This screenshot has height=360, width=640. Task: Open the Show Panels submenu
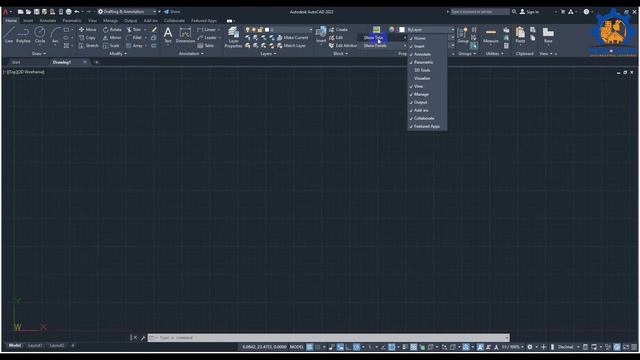coord(383,46)
